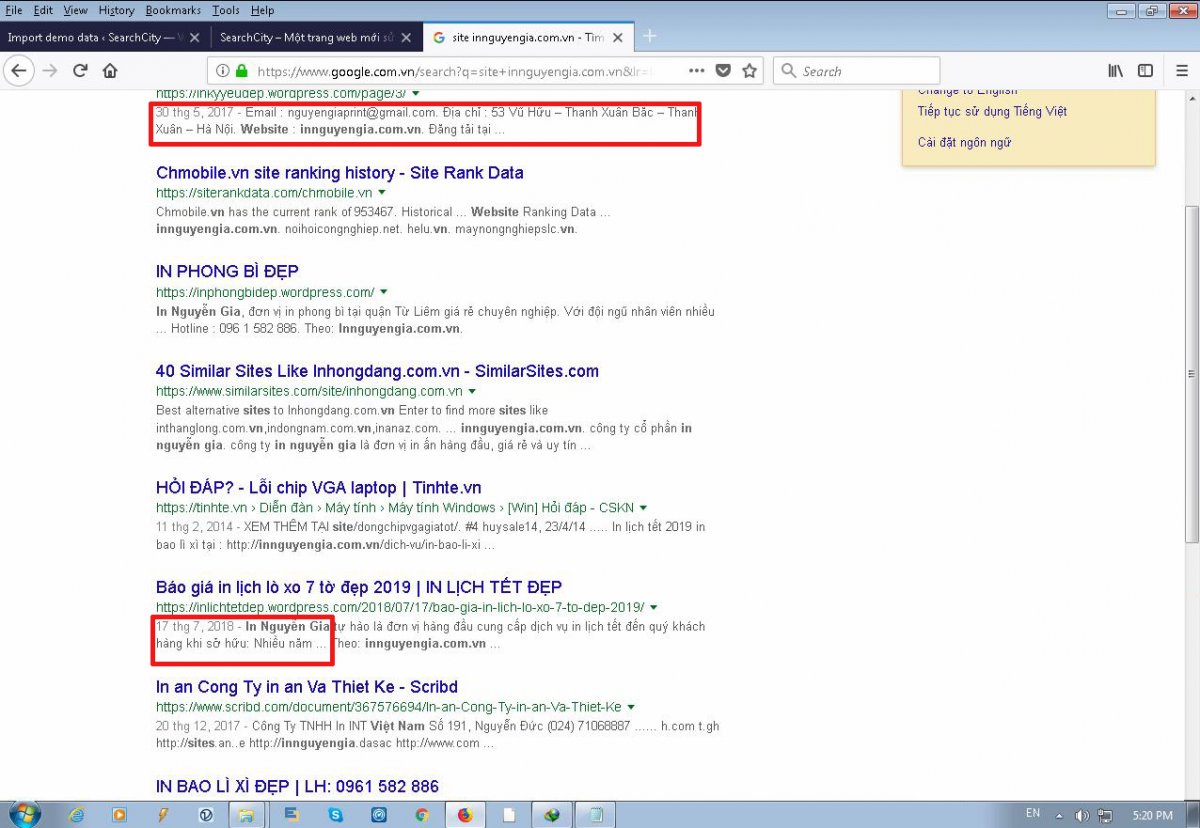Click the forward navigation arrow

(x=50, y=71)
